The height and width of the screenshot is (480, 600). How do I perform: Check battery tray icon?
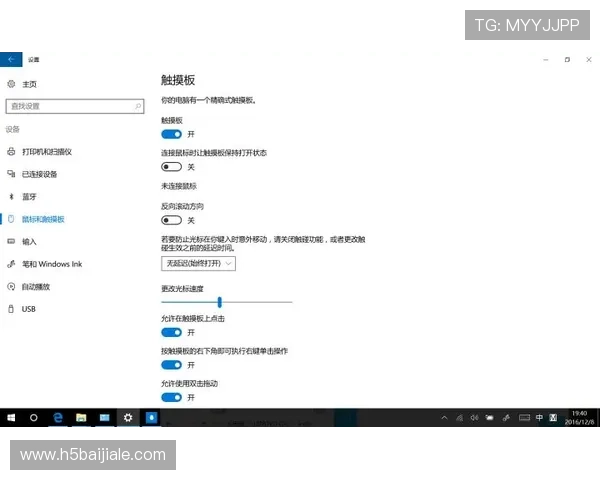point(489,418)
